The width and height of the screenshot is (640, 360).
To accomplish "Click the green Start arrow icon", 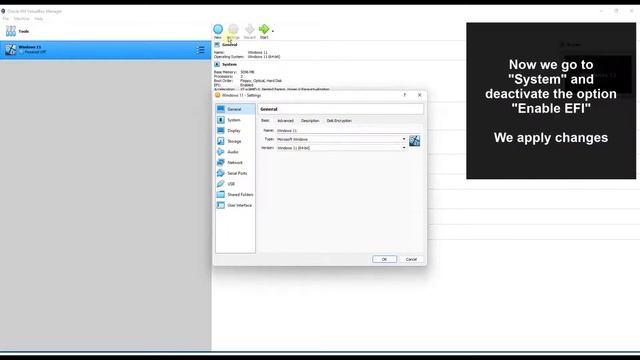I will pyautogui.click(x=264, y=29).
